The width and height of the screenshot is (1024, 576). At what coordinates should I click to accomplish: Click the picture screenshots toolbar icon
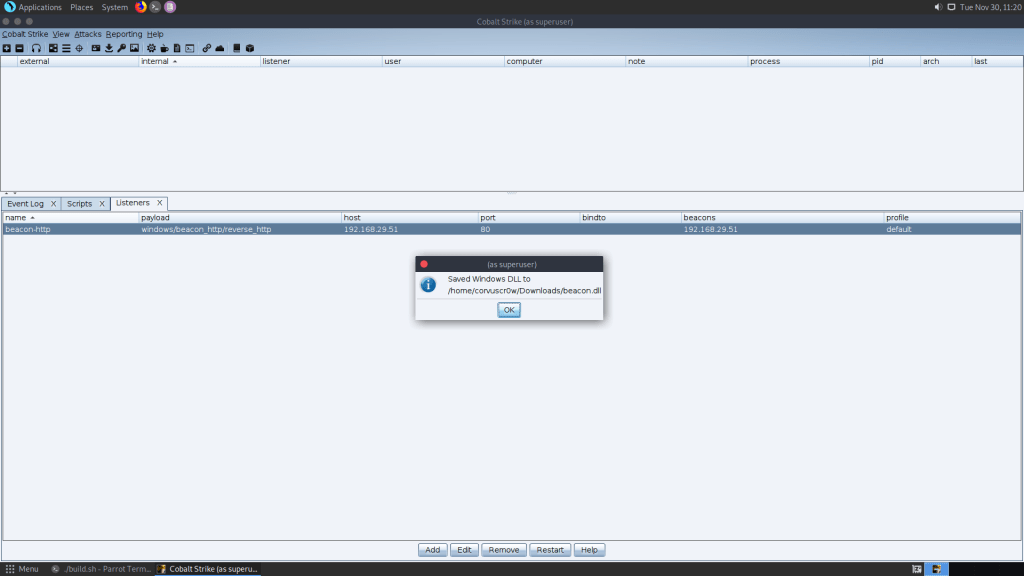click(x=134, y=48)
